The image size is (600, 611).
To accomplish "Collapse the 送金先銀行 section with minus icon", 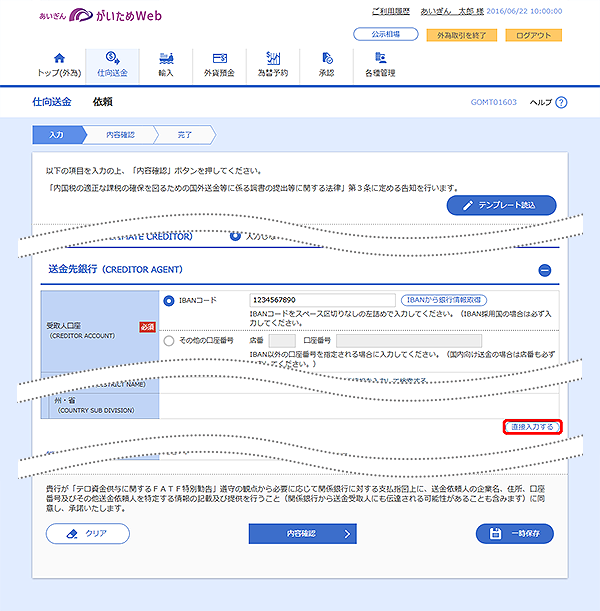I will (x=545, y=270).
